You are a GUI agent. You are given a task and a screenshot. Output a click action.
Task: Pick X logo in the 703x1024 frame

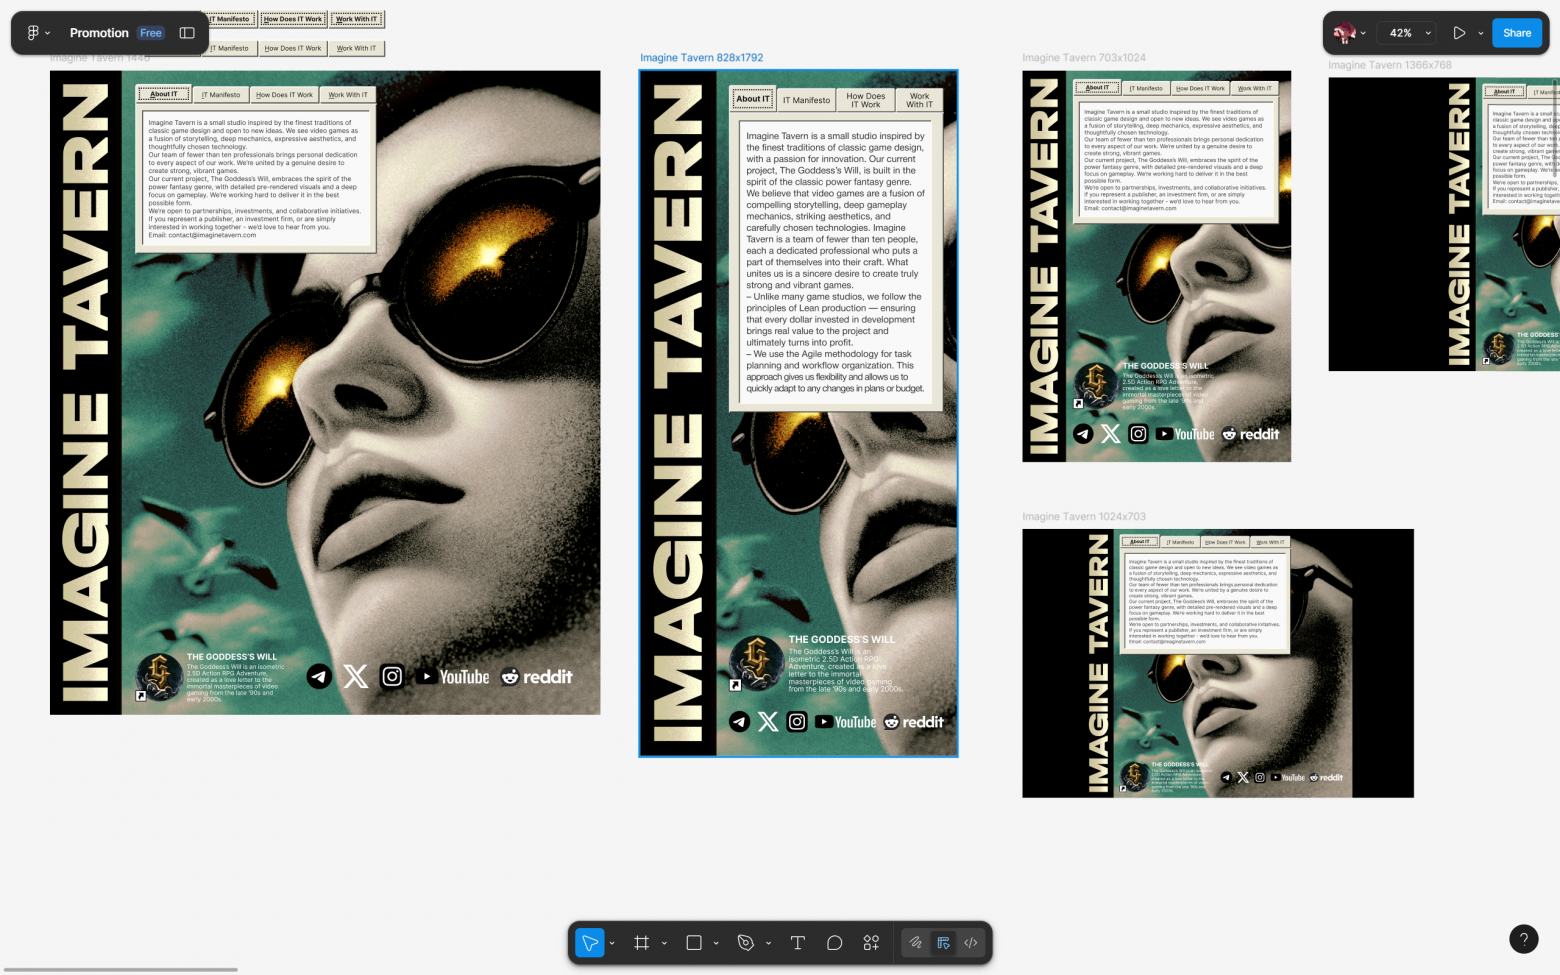pyautogui.click(x=1111, y=434)
